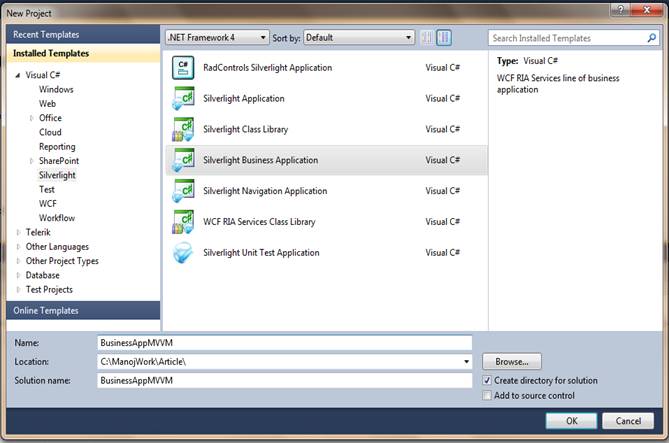This screenshot has width=669, height=443.
Task: Select the Cloud category
Action: pos(50,132)
